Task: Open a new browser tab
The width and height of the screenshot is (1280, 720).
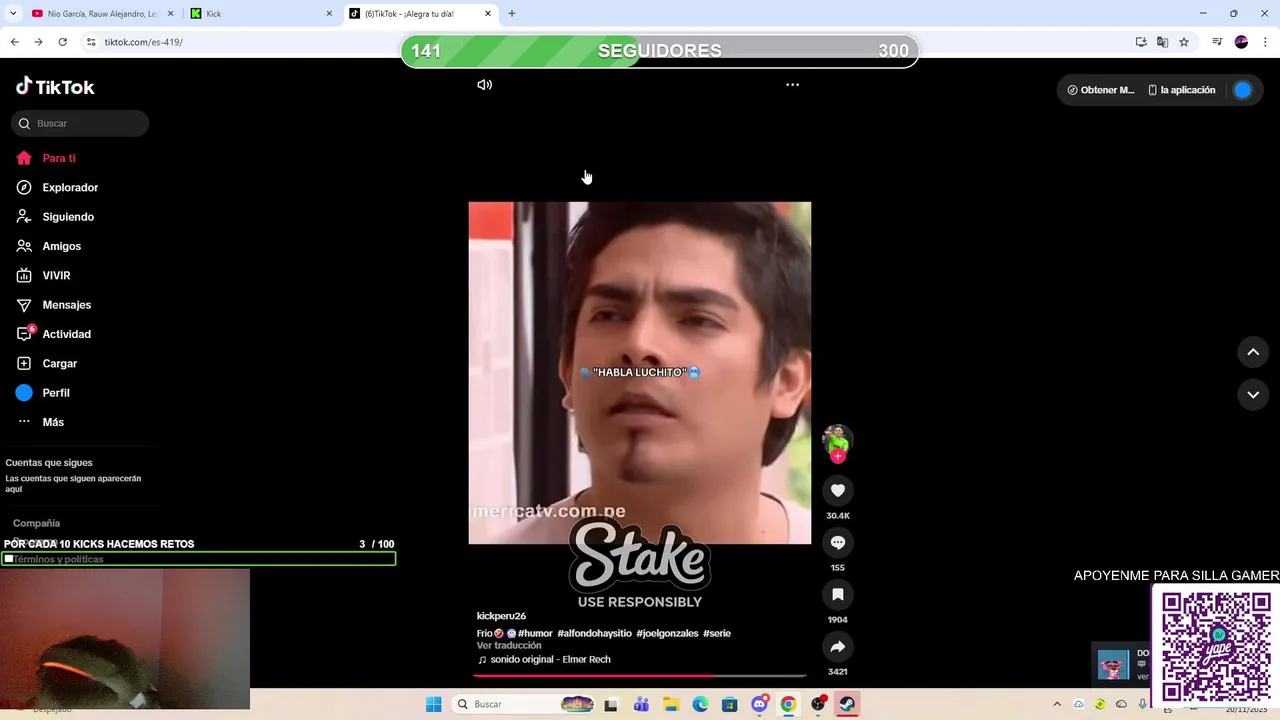Action: click(x=512, y=14)
